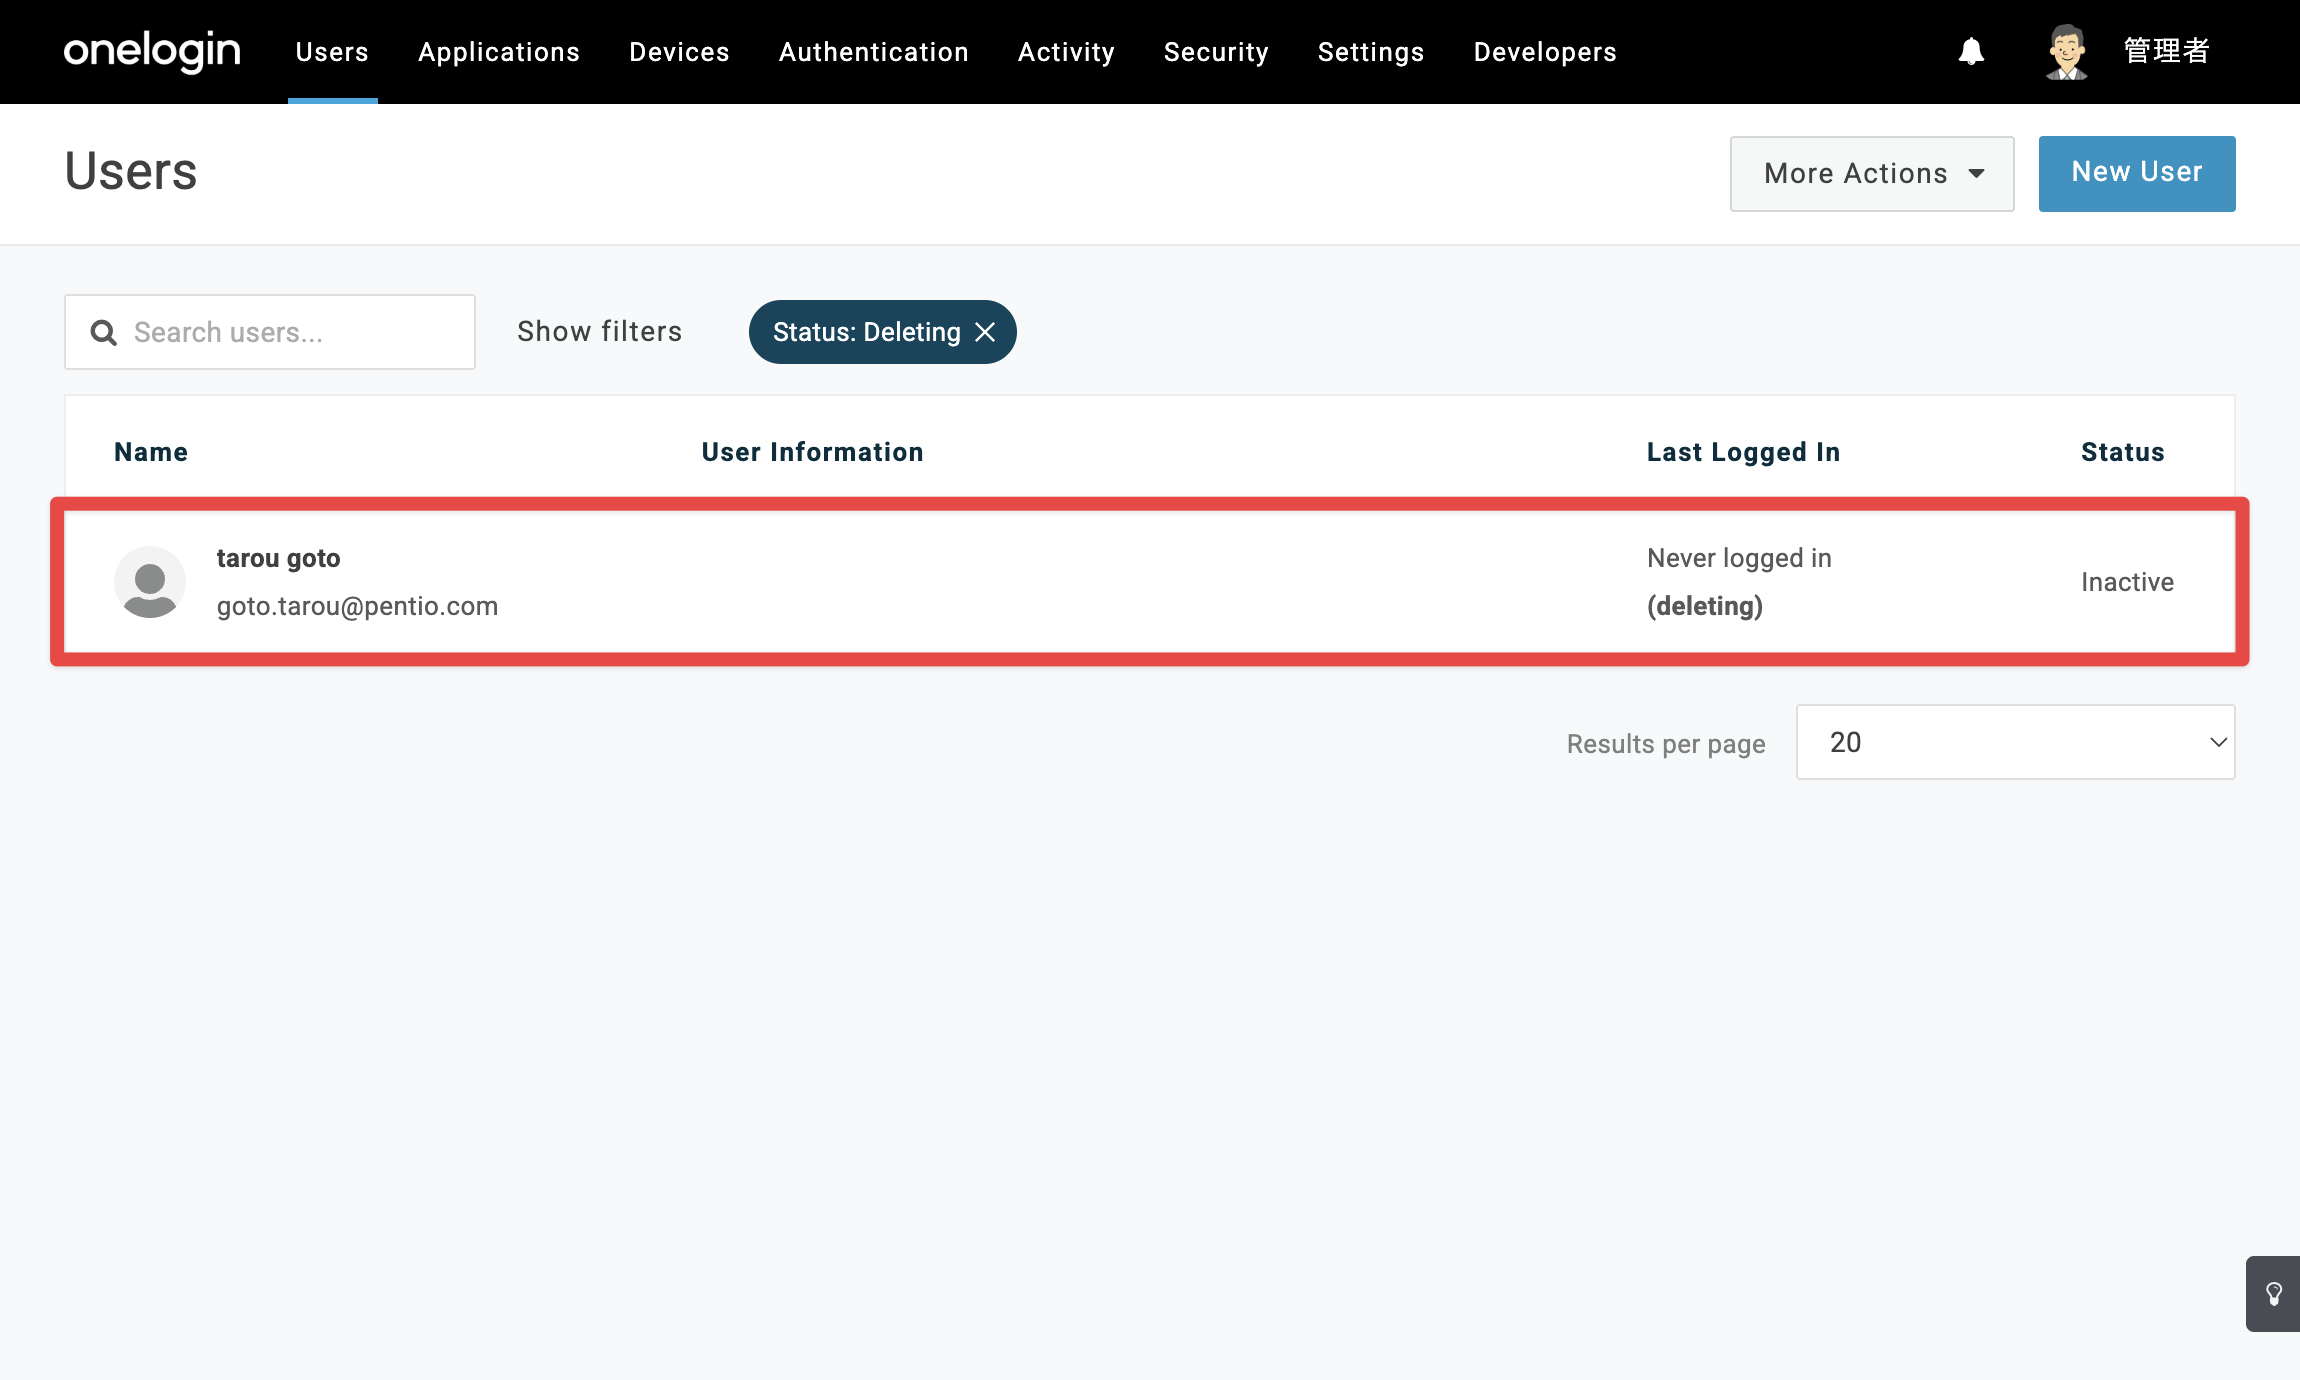Click the User Information column header

[x=813, y=452]
